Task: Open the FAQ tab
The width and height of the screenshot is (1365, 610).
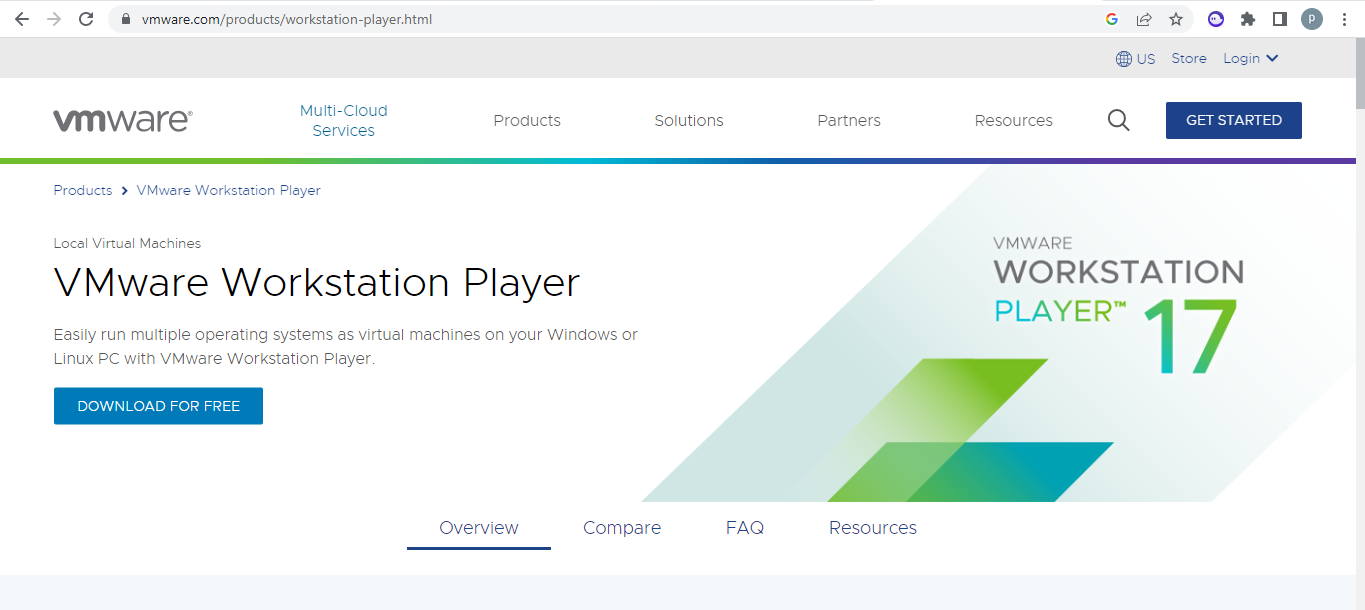Action: [745, 527]
